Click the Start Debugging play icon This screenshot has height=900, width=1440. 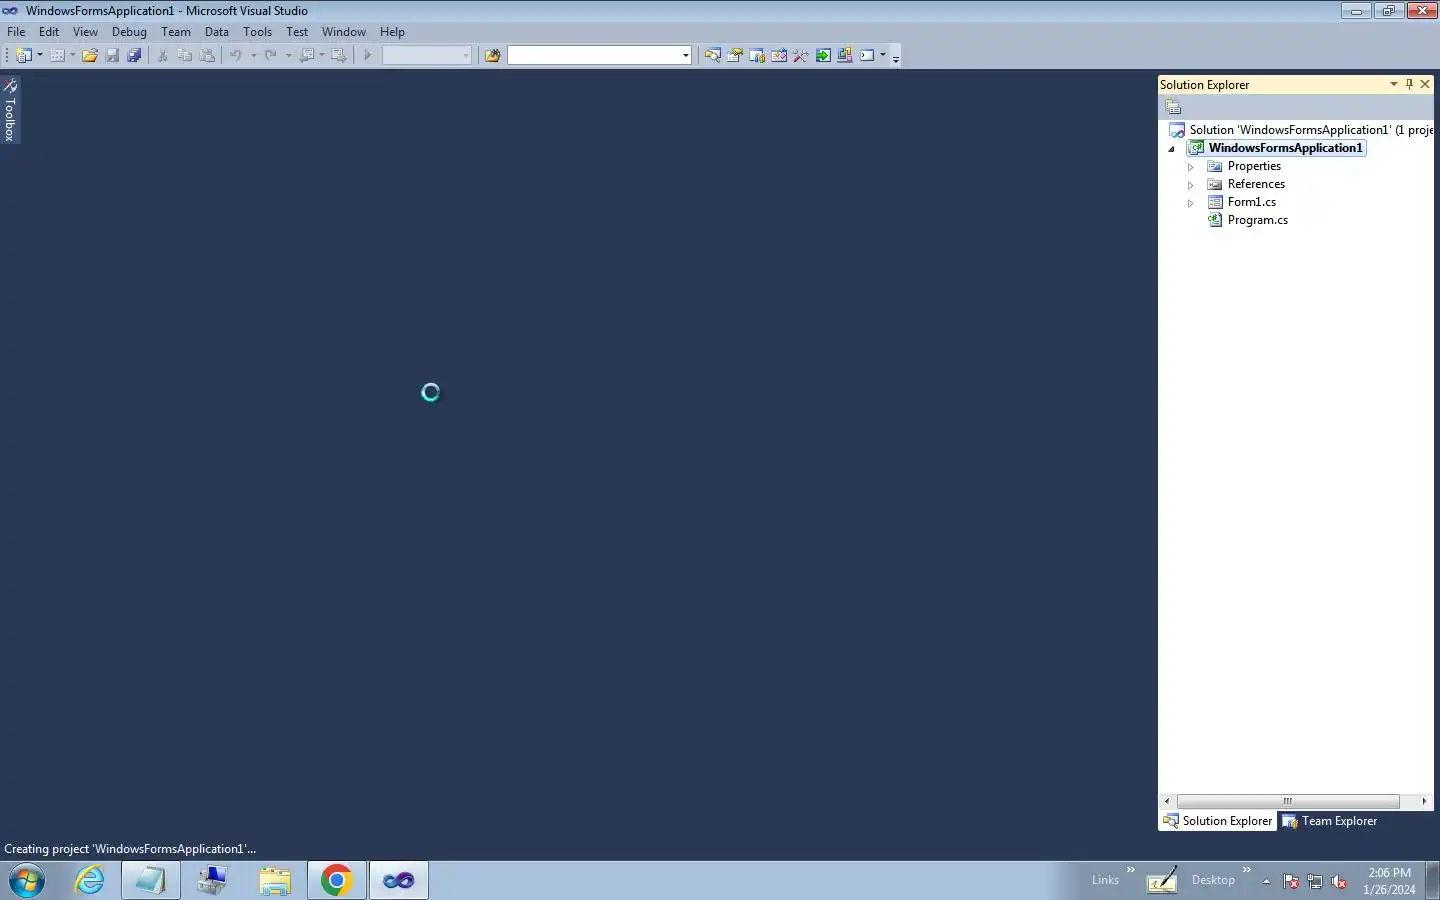coord(368,55)
